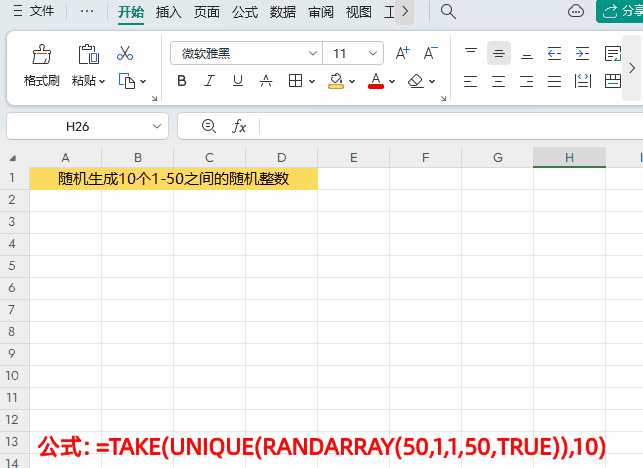Viewport: 643px width, 468px height.
Task: Select row 13 header
Action: [12, 442]
